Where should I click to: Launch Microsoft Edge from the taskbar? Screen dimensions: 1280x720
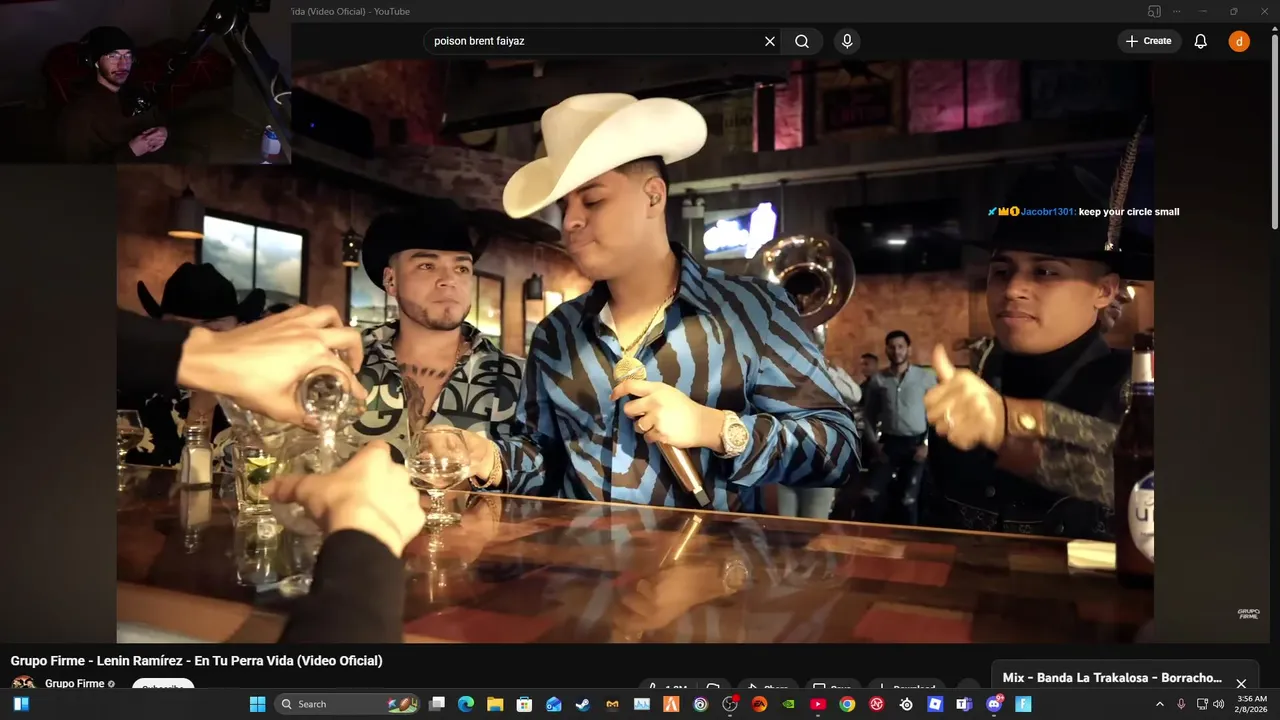[466, 704]
